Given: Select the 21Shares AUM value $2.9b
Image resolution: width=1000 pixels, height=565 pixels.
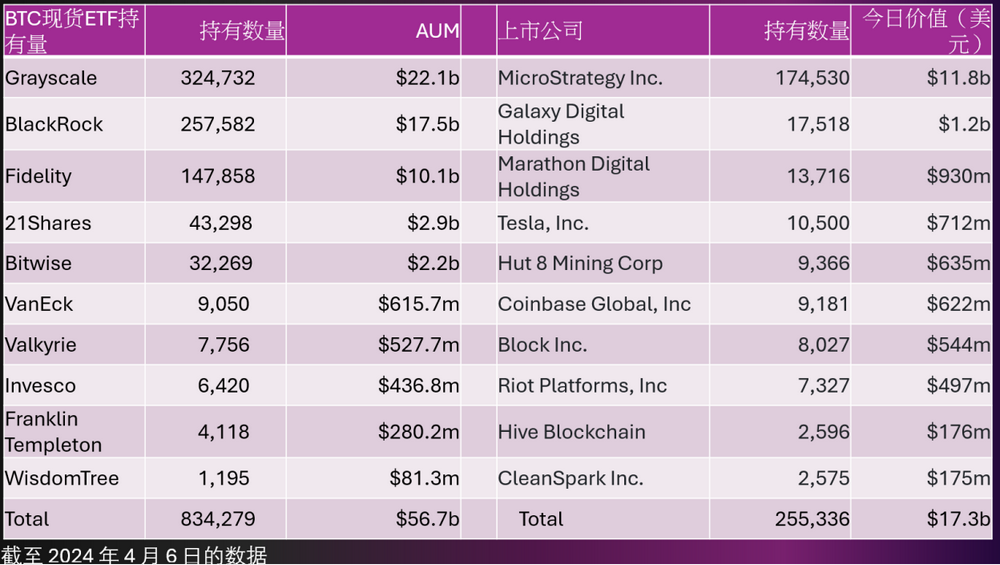Looking at the screenshot, I should click(x=433, y=223).
